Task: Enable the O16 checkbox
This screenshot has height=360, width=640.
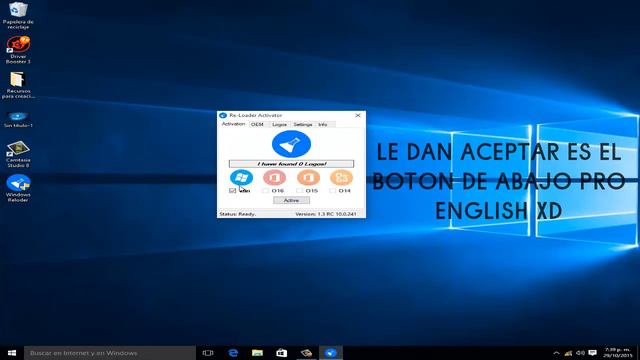Action: point(266,191)
